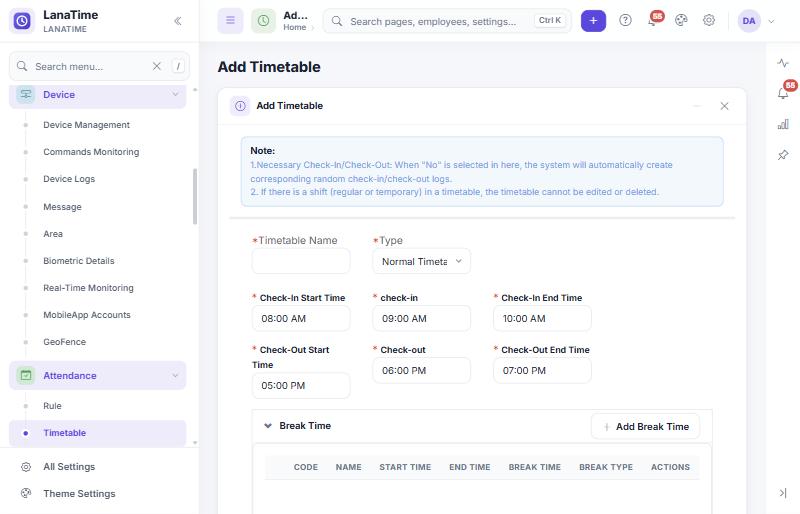Open right rail notification bell
This screenshot has height=514, width=800.
coord(783,93)
